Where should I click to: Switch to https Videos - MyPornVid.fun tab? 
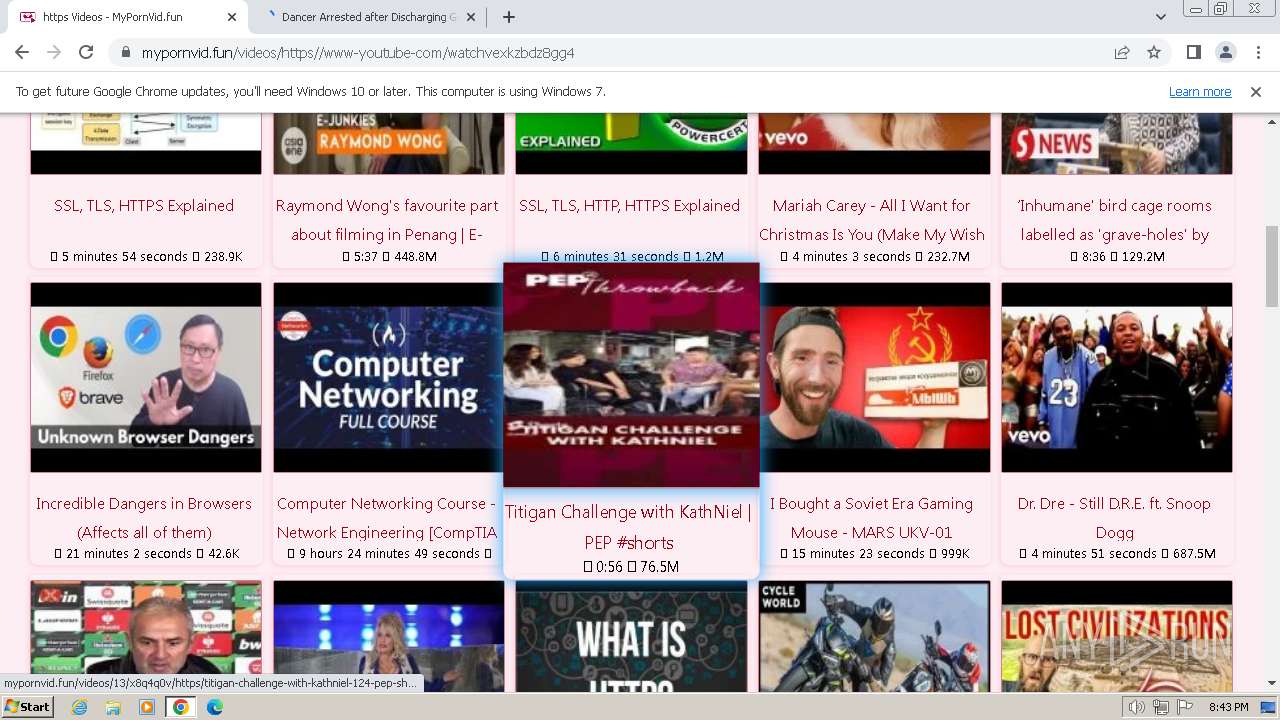tap(125, 17)
